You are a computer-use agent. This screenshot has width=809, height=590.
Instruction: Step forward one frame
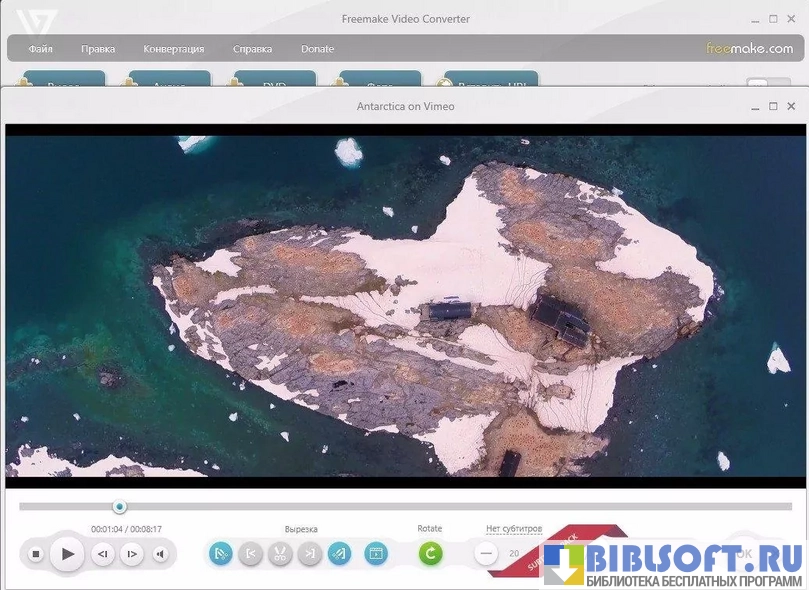(x=132, y=553)
